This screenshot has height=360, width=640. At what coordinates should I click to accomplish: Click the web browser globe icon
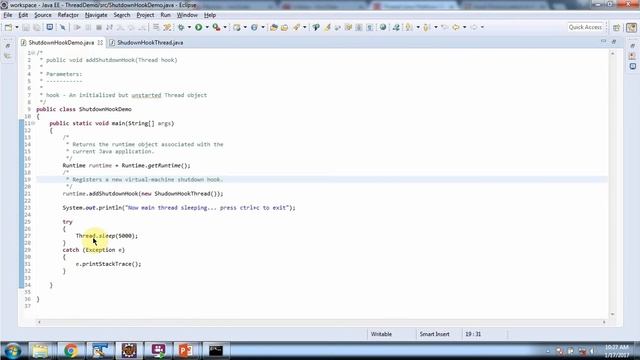click(383, 27)
